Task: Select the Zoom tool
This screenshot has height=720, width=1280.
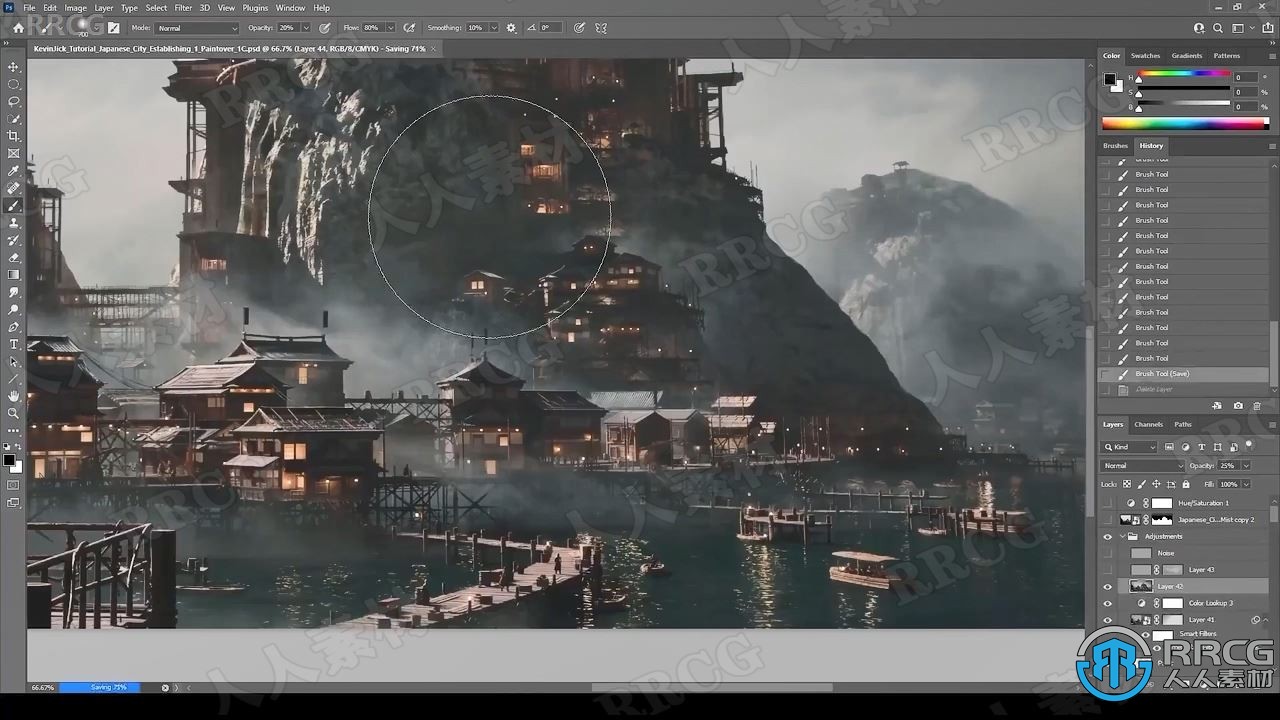Action: point(13,413)
